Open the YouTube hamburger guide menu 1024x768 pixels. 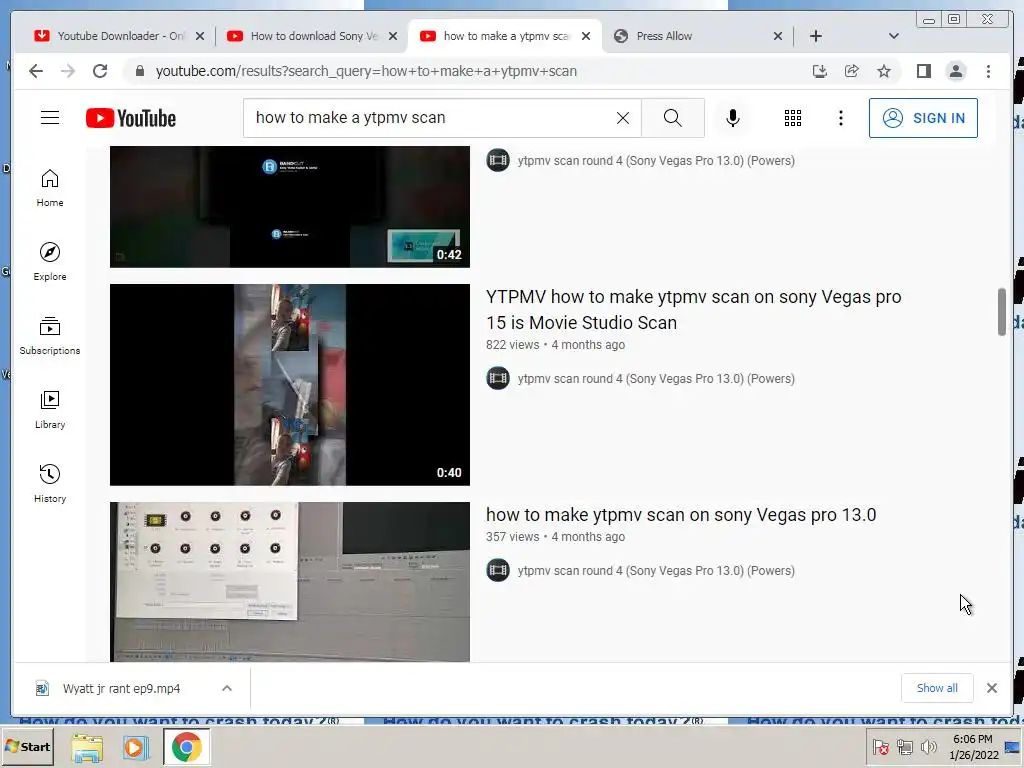point(50,118)
